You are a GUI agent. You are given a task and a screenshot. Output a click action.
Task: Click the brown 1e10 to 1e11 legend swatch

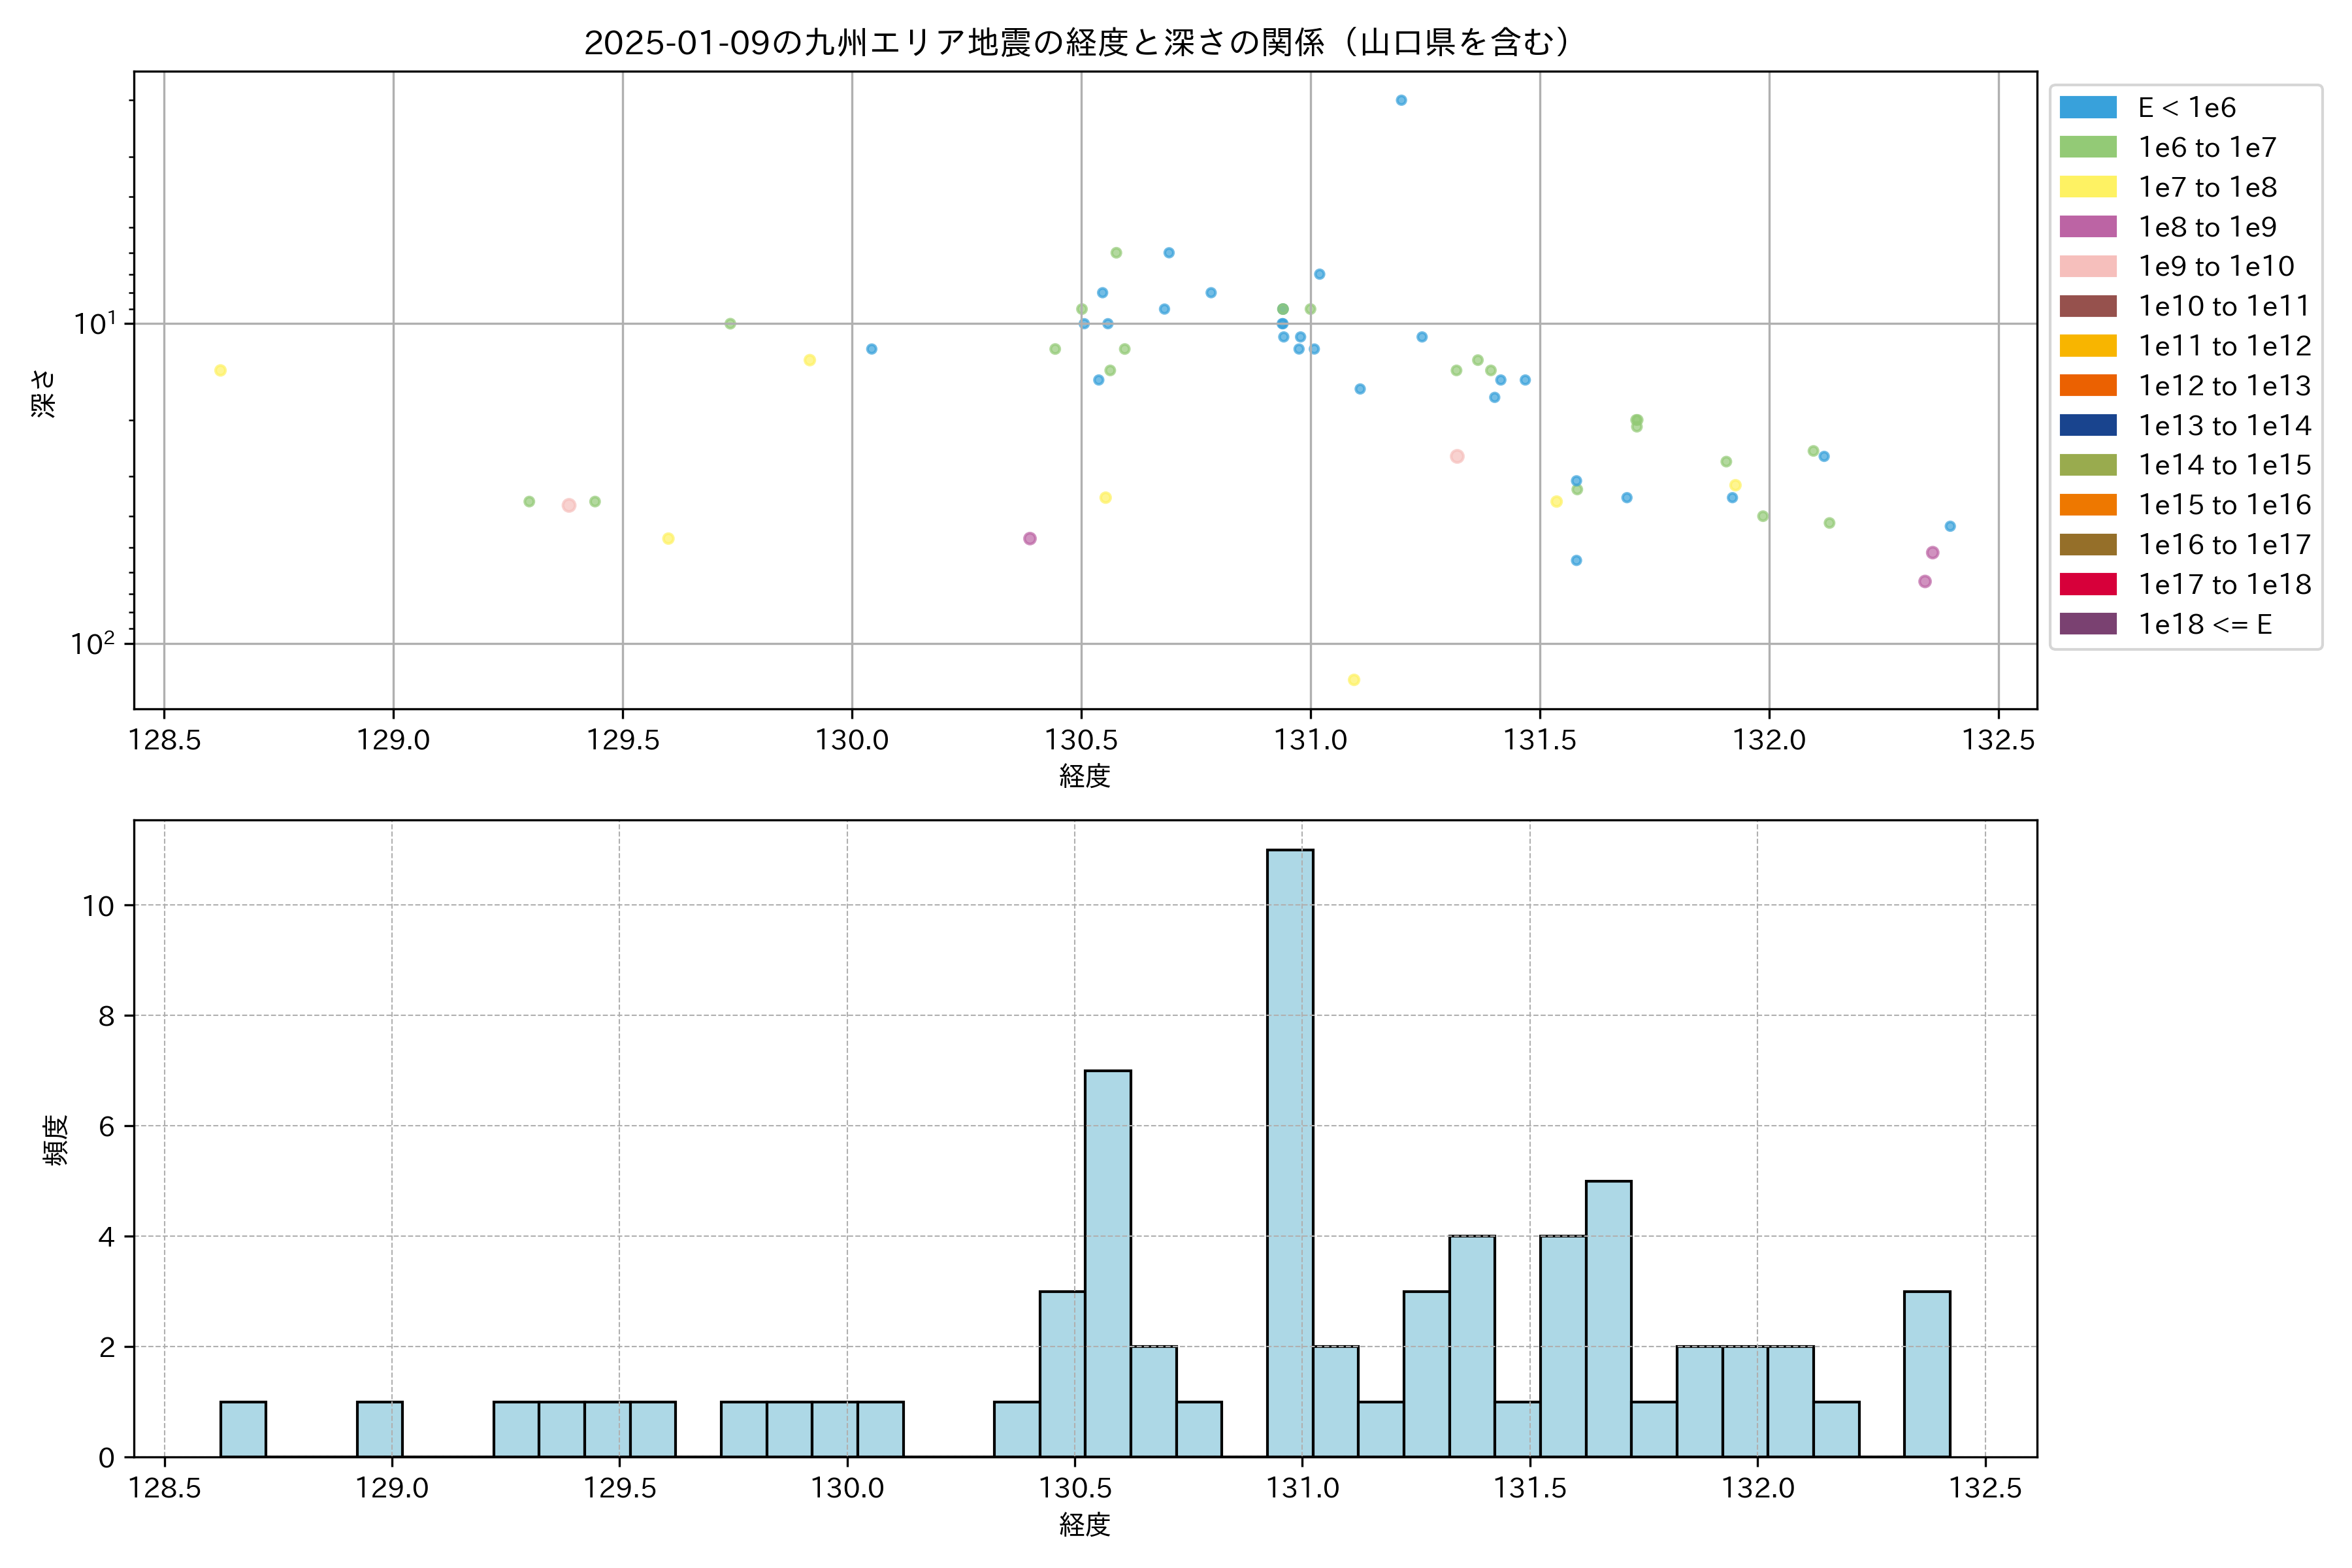[x=2088, y=306]
